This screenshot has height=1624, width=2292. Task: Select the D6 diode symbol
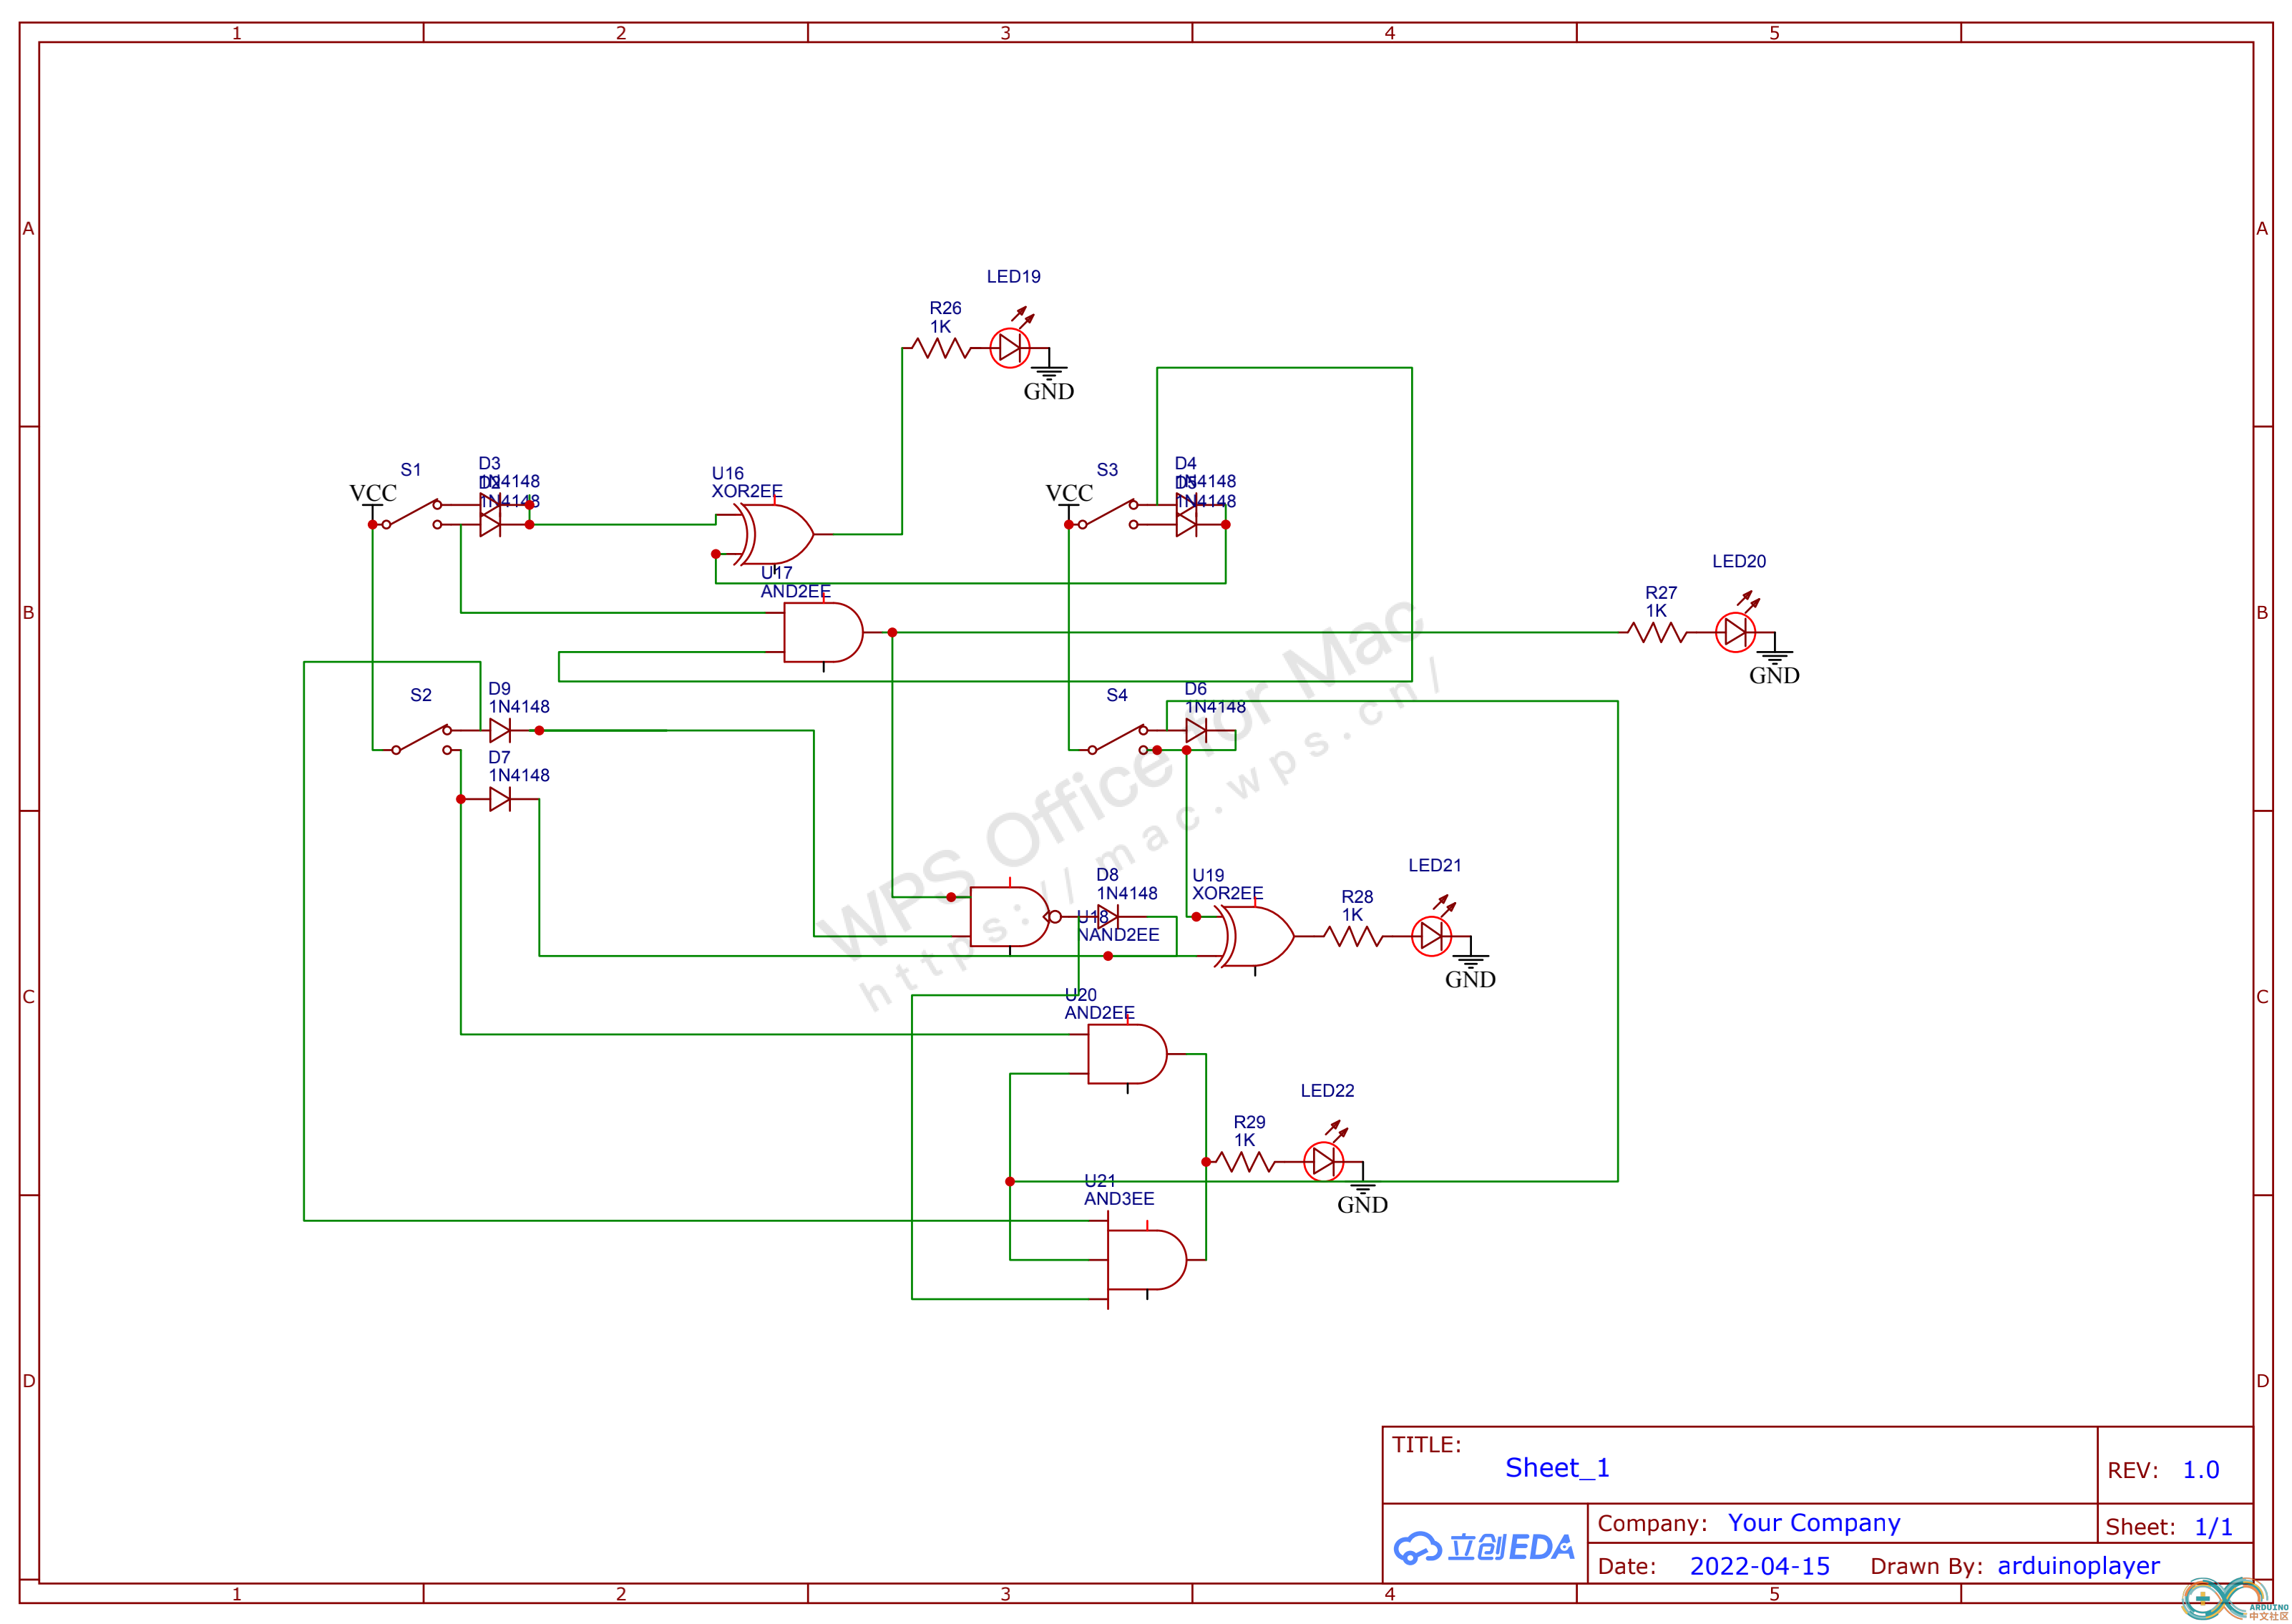click(x=1197, y=730)
